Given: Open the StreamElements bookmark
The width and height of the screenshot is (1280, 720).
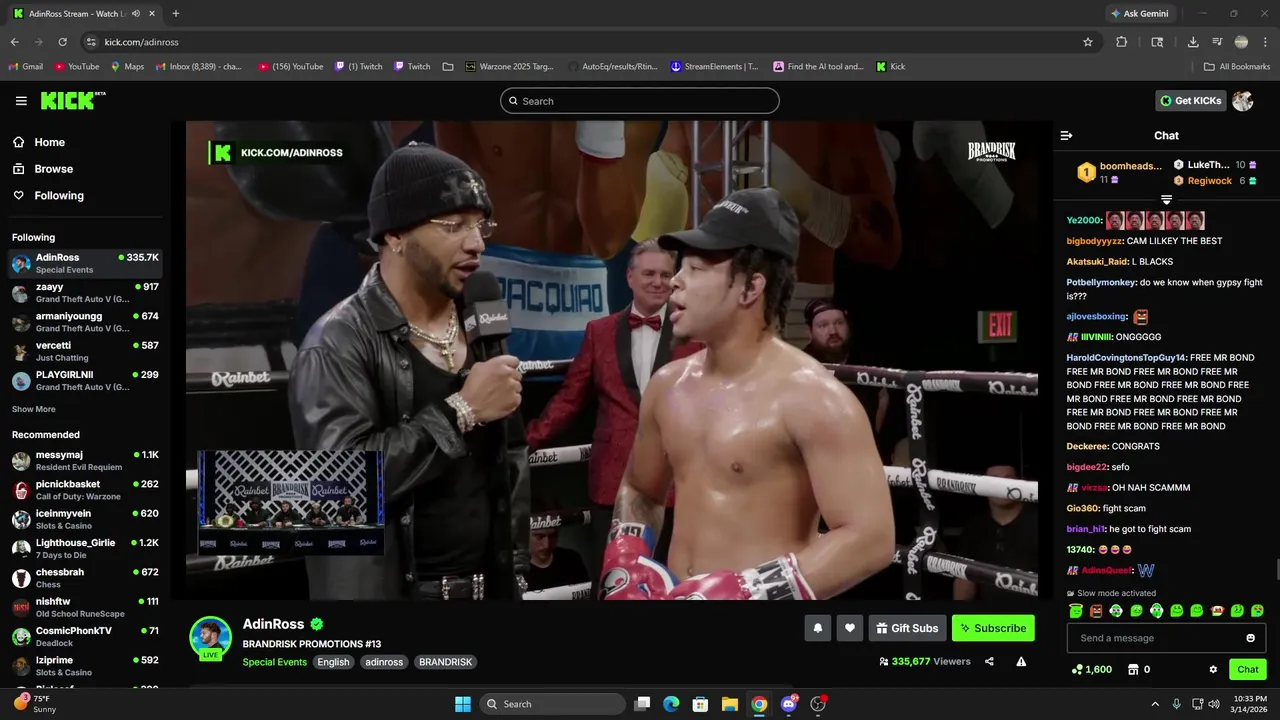Looking at the screenshot, I should [714, 67].
